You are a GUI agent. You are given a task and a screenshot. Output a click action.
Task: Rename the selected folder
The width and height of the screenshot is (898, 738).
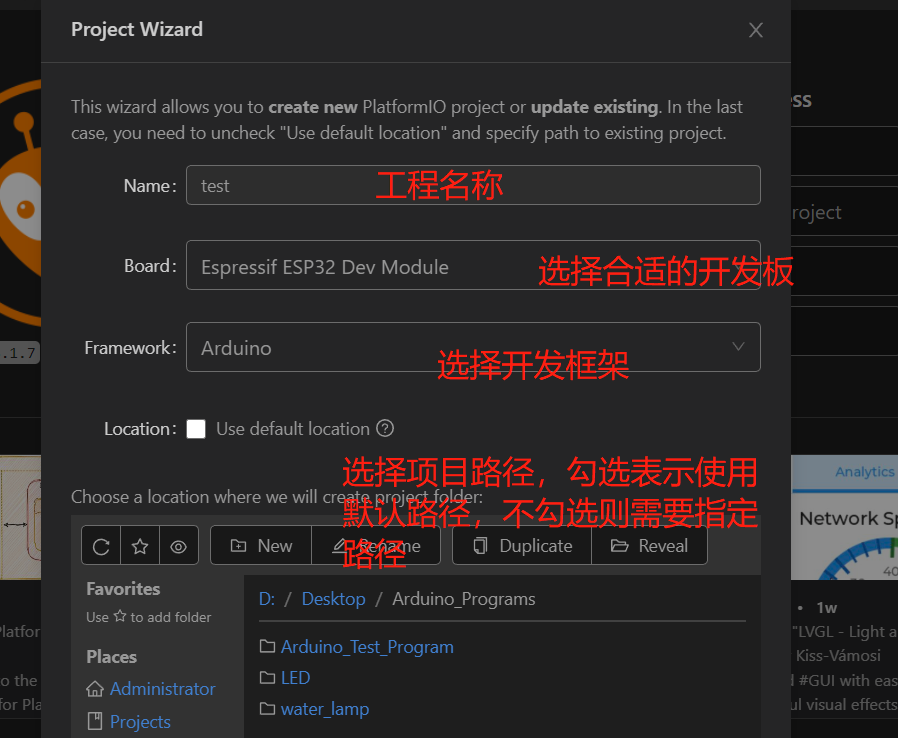click(376, 546)
